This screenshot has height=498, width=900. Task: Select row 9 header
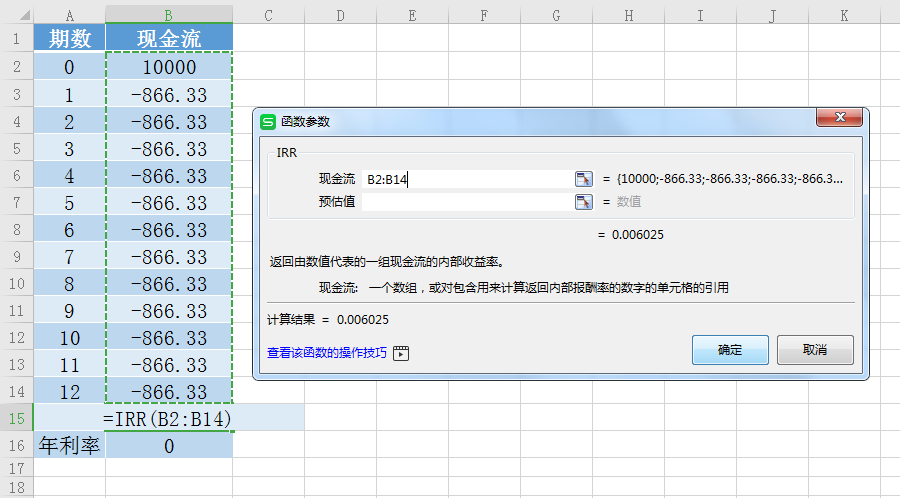[x=17, y=256]
